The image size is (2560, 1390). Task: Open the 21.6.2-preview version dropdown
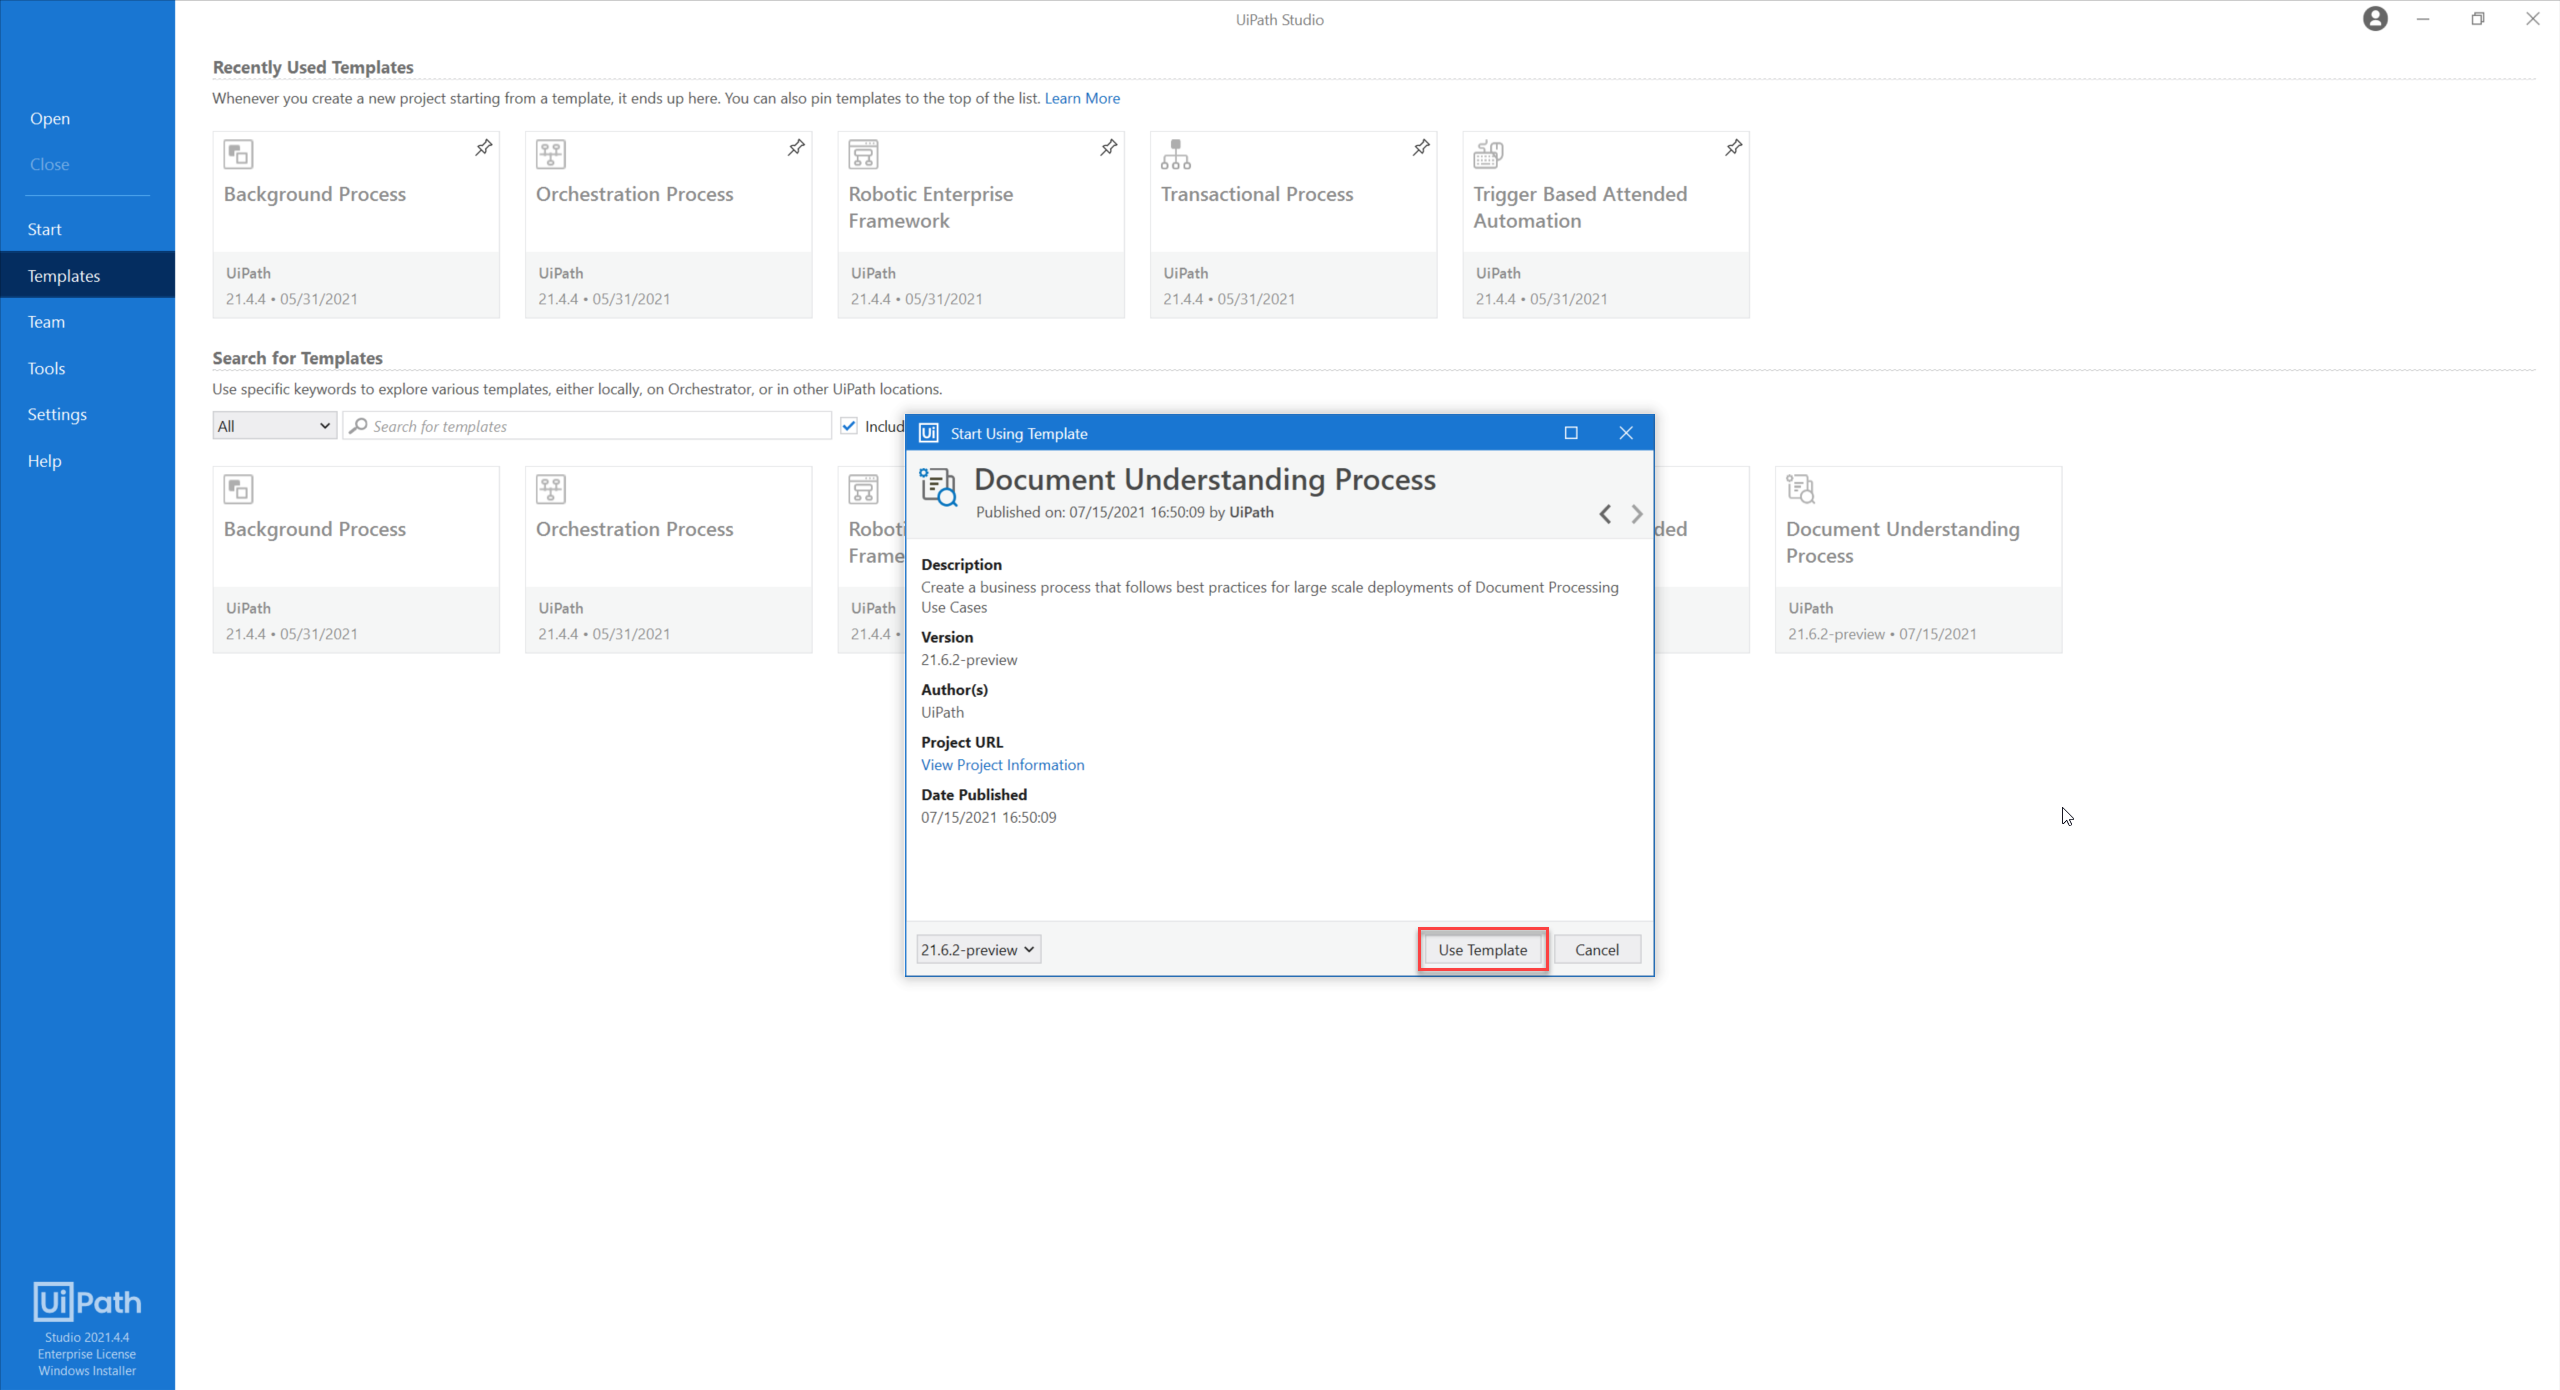click(978, 949)
